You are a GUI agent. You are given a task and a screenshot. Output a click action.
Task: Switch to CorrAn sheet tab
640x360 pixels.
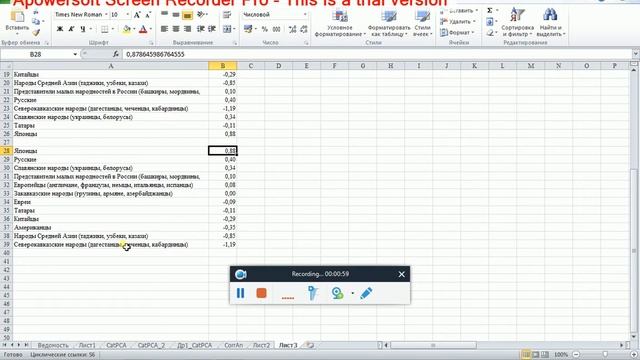click(x=233, y=345)
